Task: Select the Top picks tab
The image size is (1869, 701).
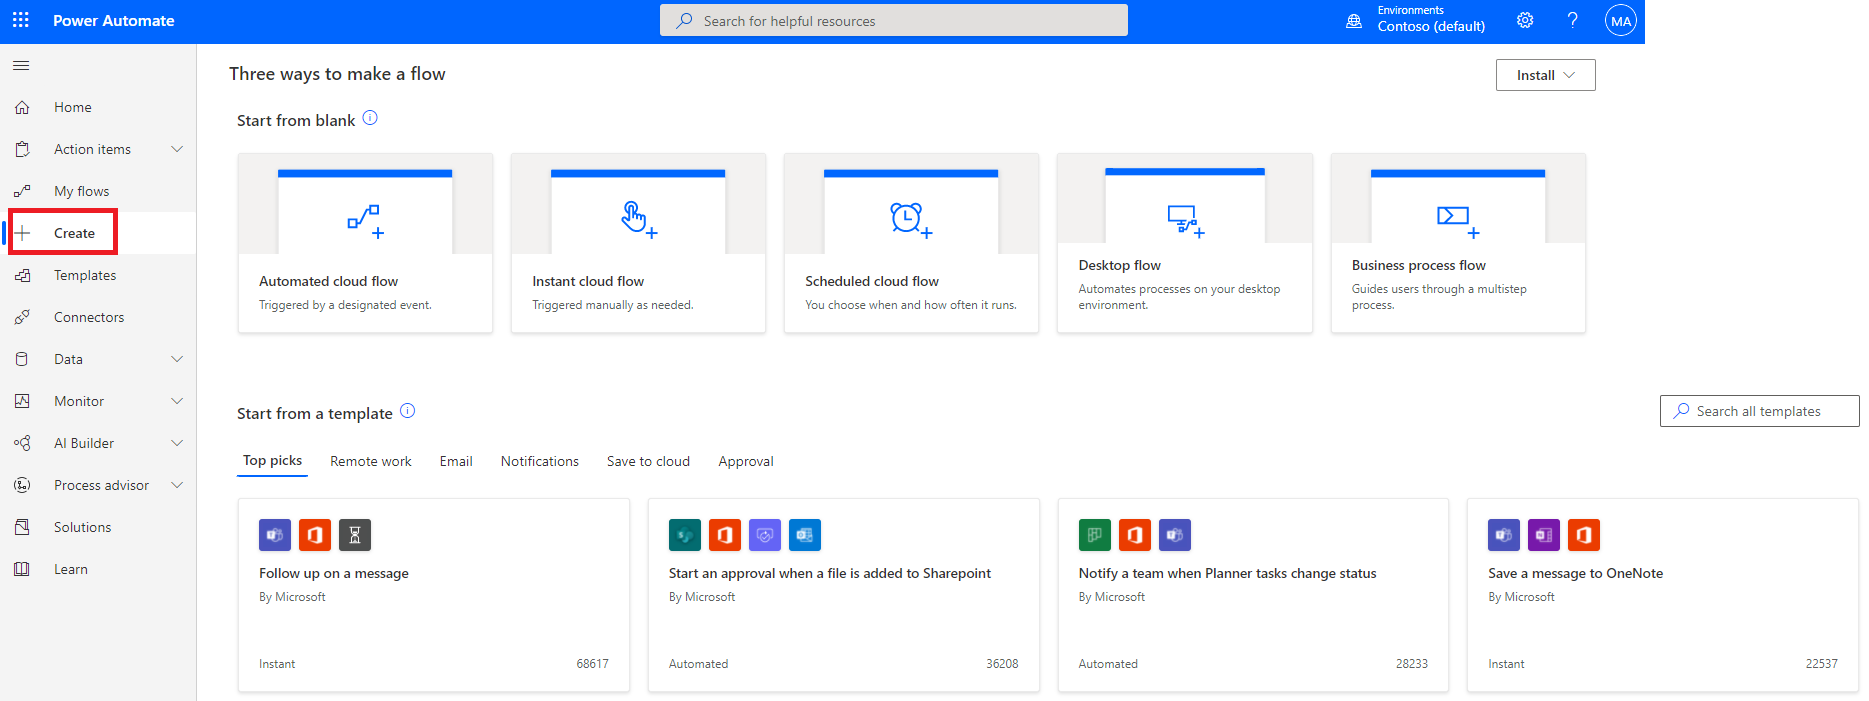Action: pos(272,461)
